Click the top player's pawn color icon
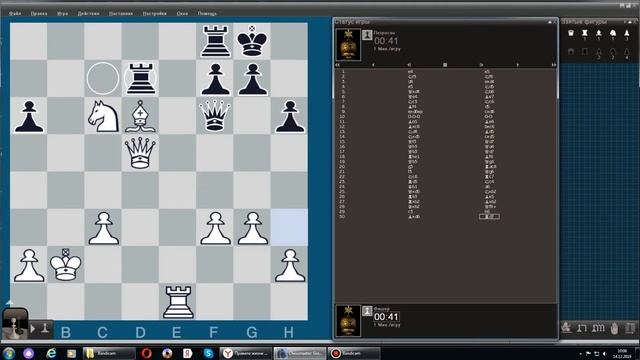Image resolution: width=640 pixels, height=360 pixels. (367, 35)
